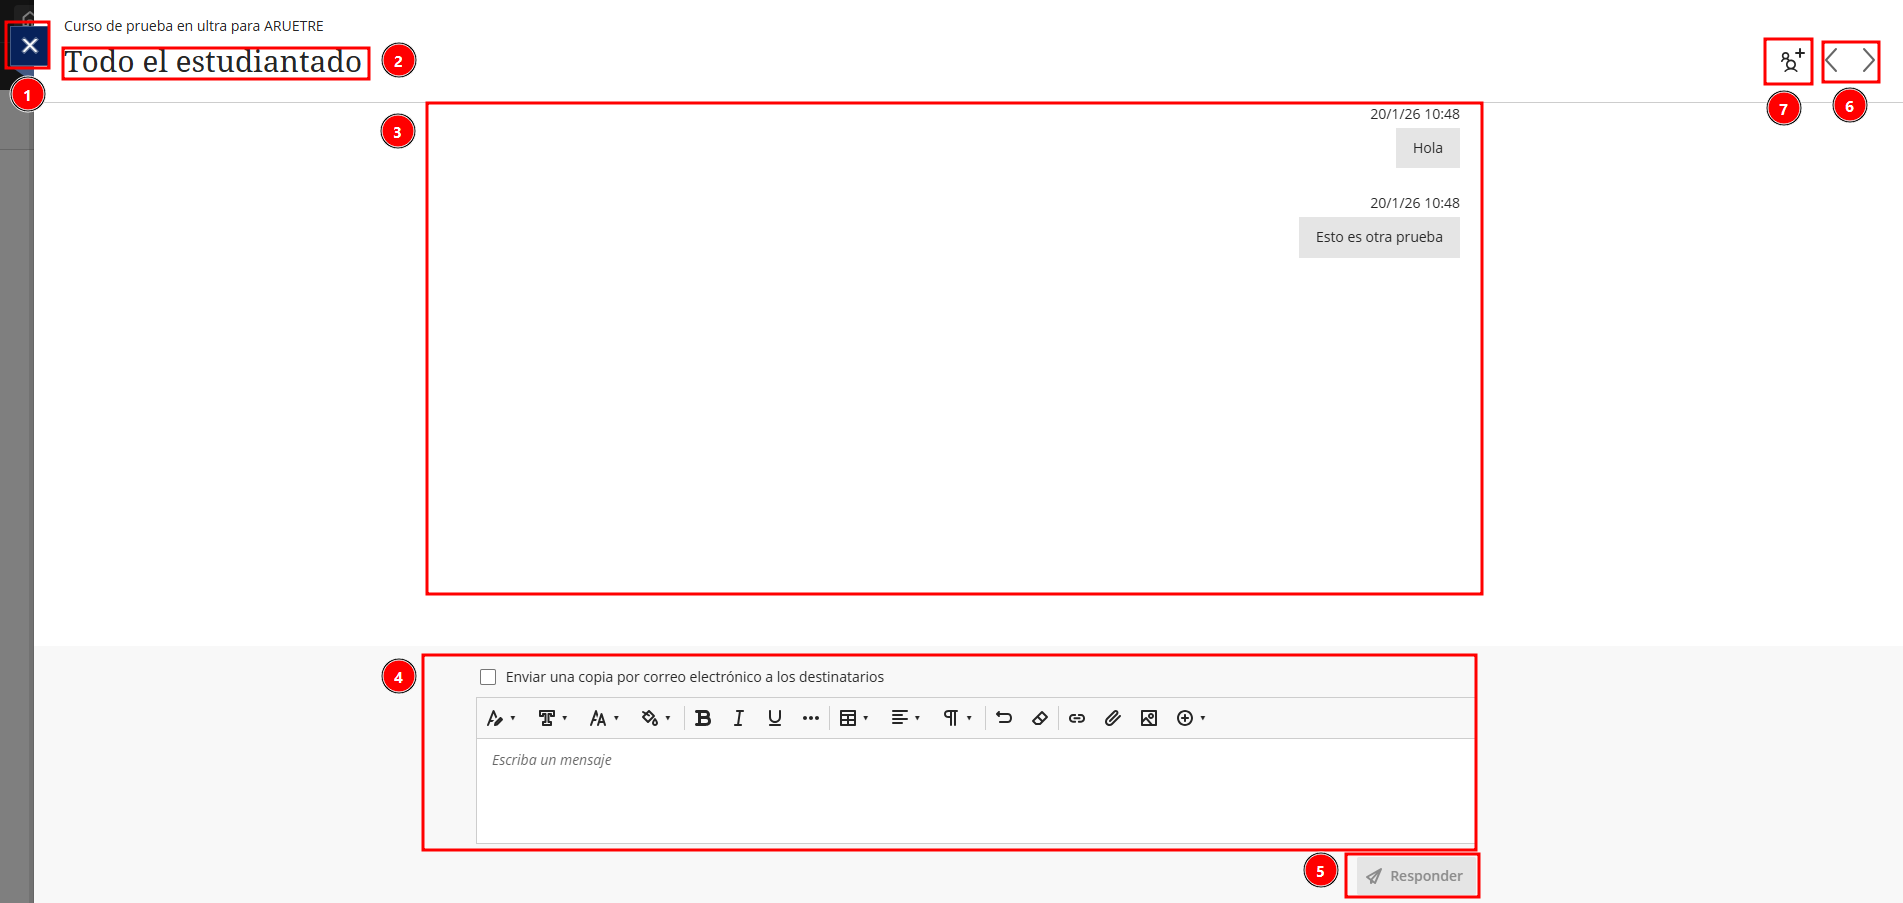
Task: Open the paint bucket color picker
Action: point(655,718)
